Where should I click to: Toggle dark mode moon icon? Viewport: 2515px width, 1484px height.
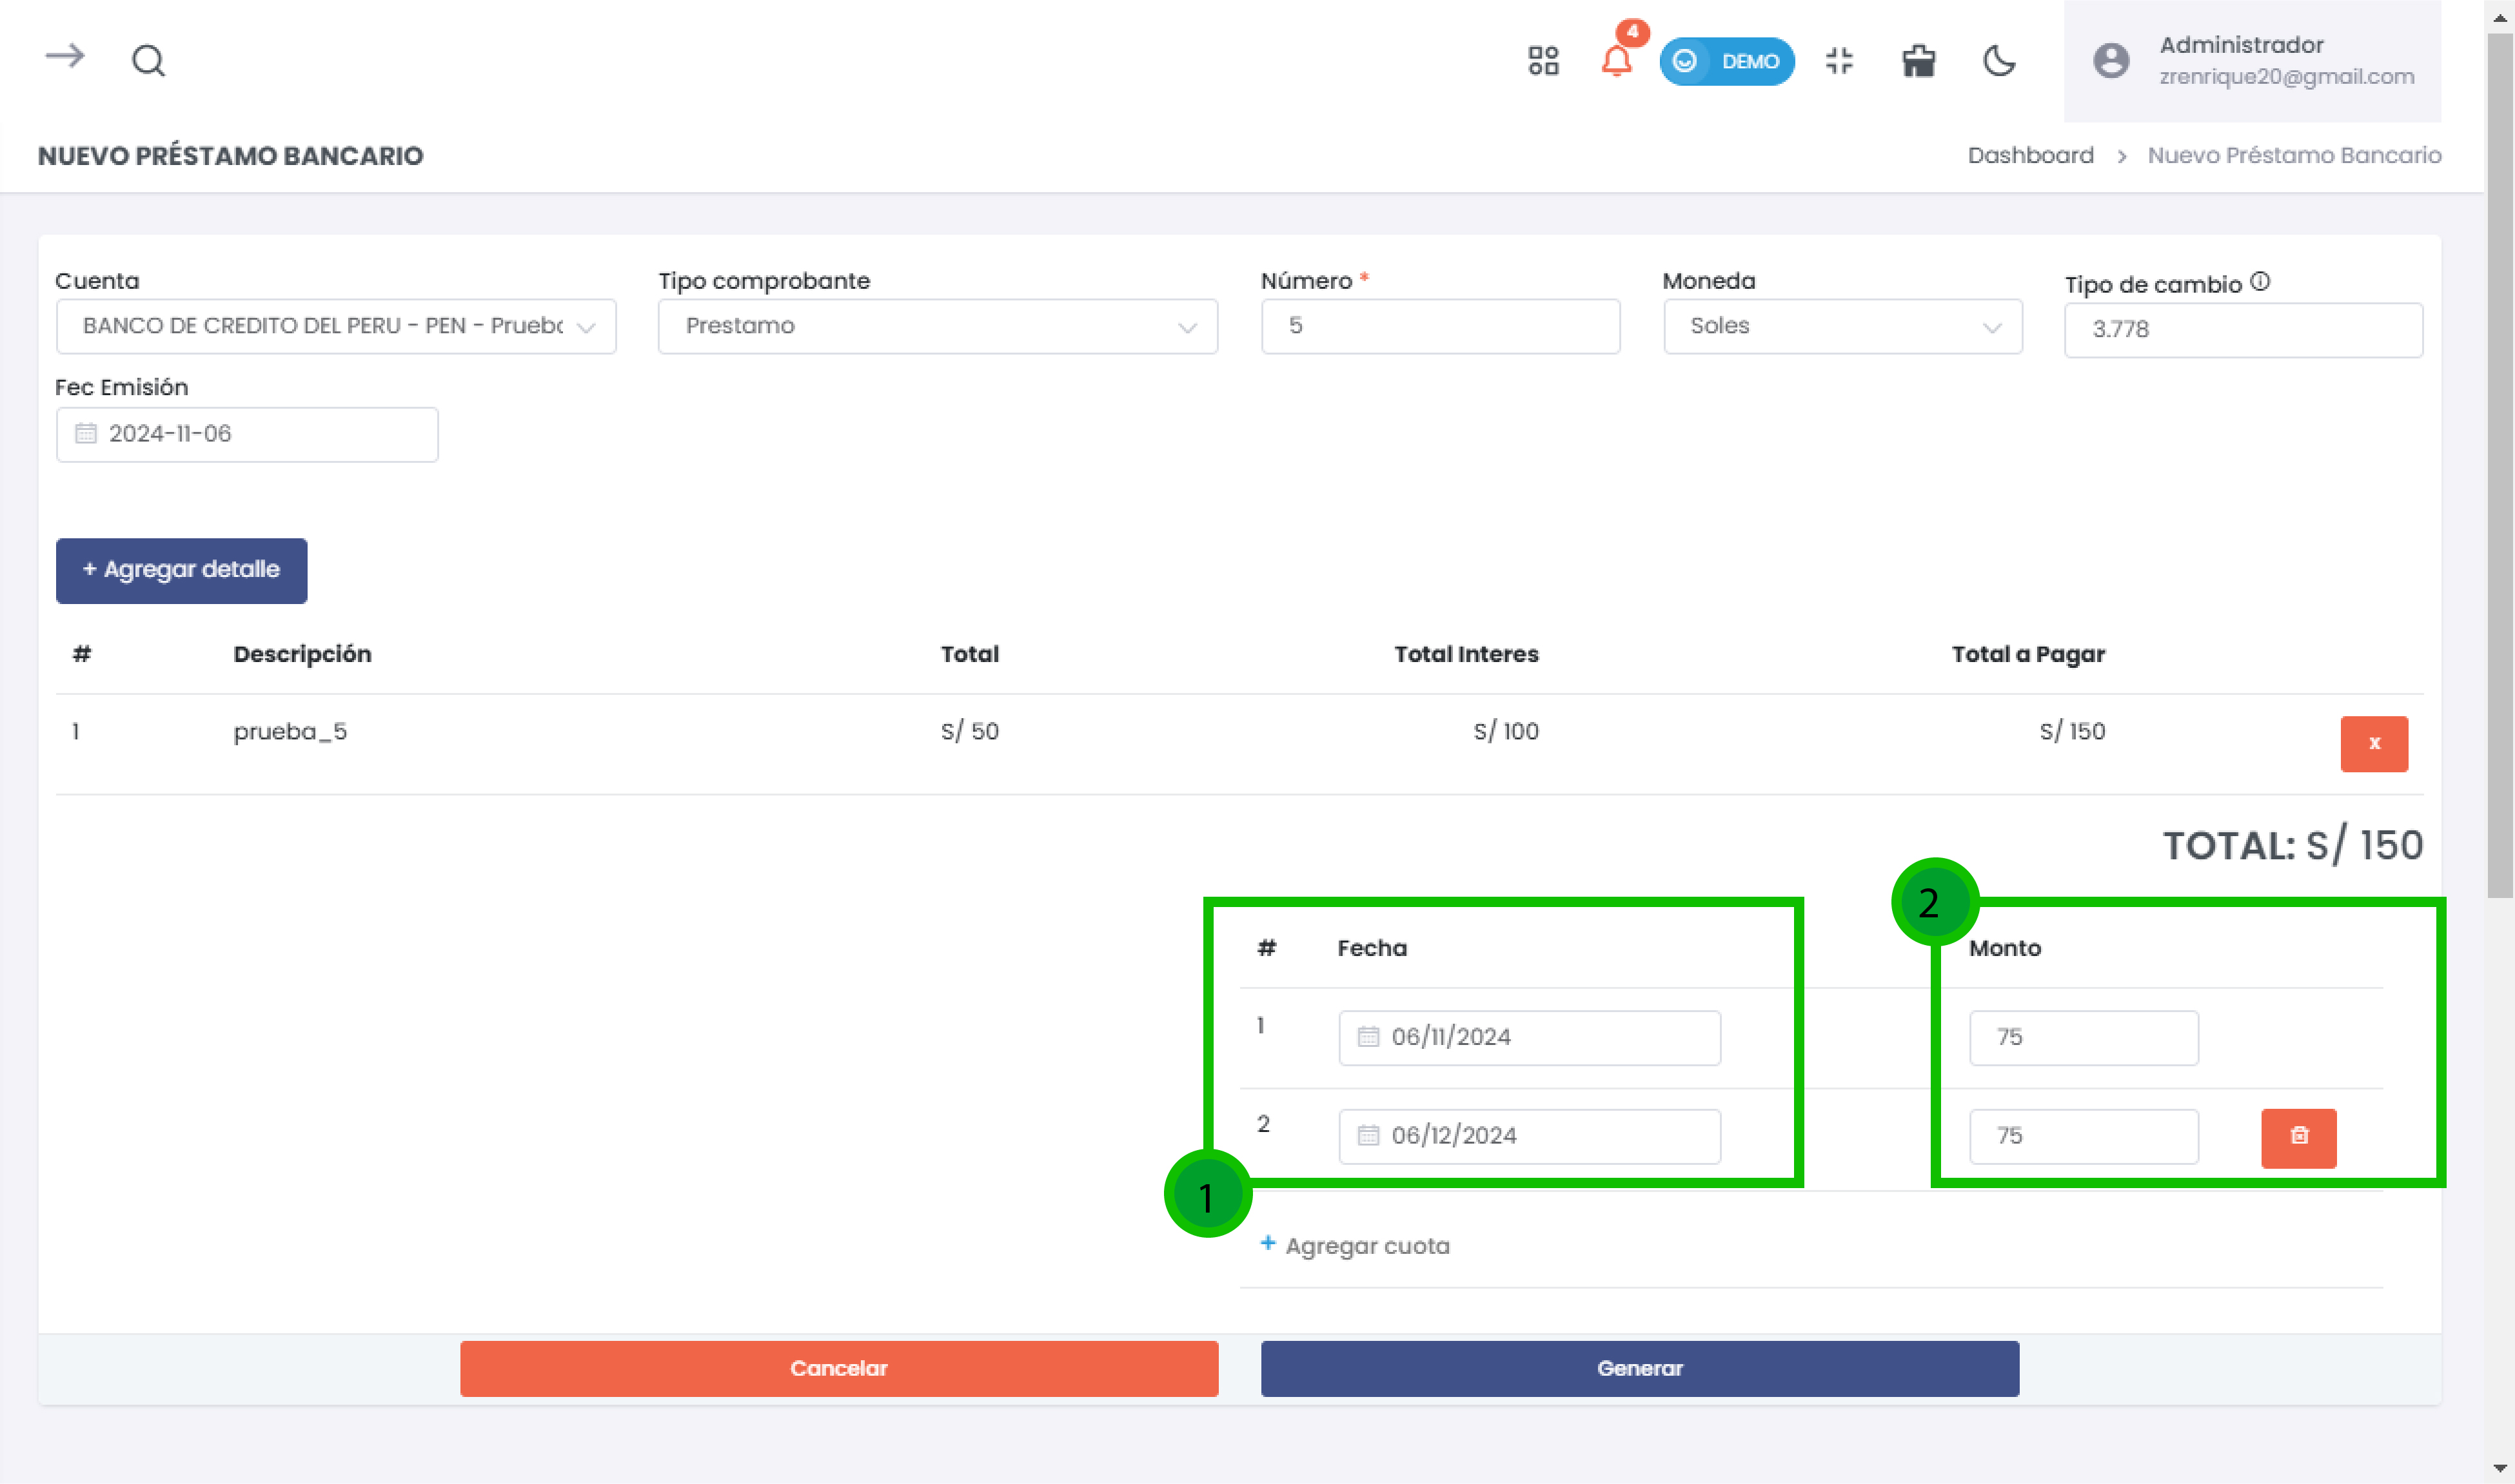click(x=1998, y=61)
